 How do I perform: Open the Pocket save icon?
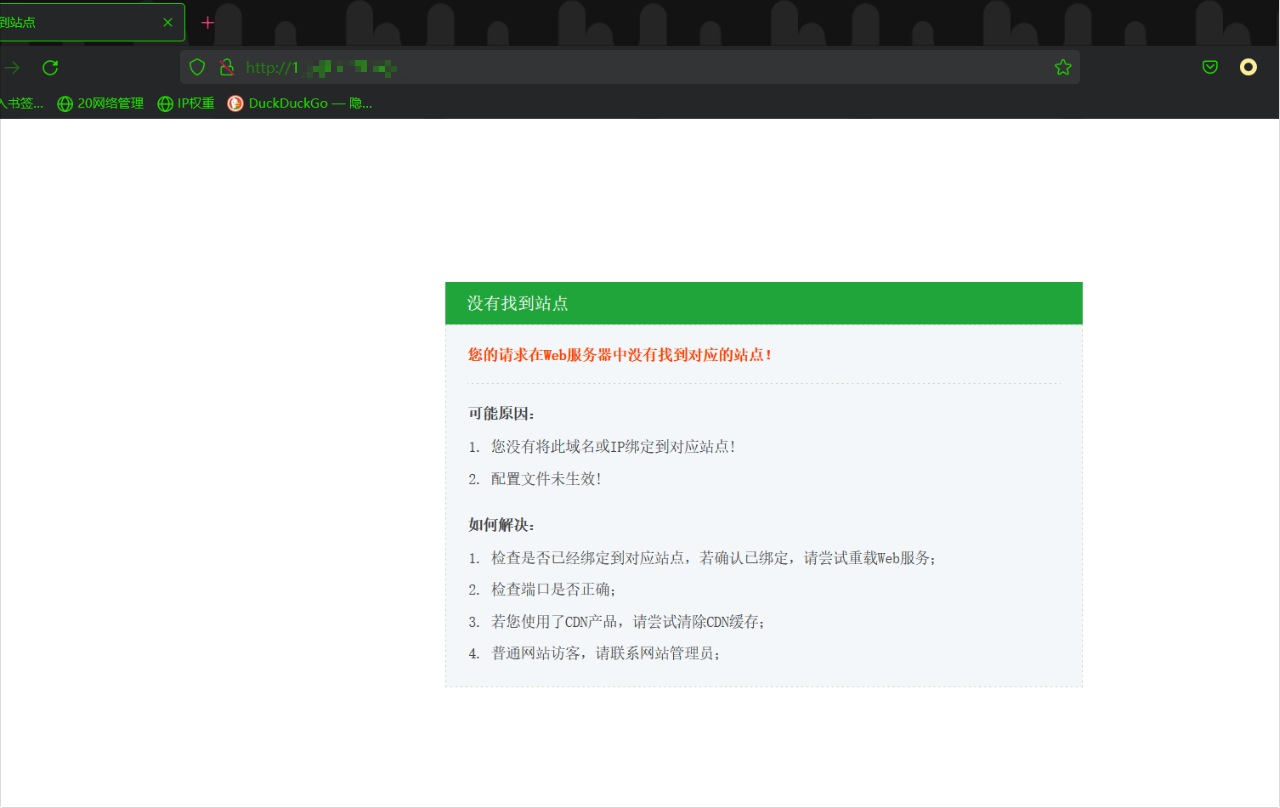coord(1210,67)
